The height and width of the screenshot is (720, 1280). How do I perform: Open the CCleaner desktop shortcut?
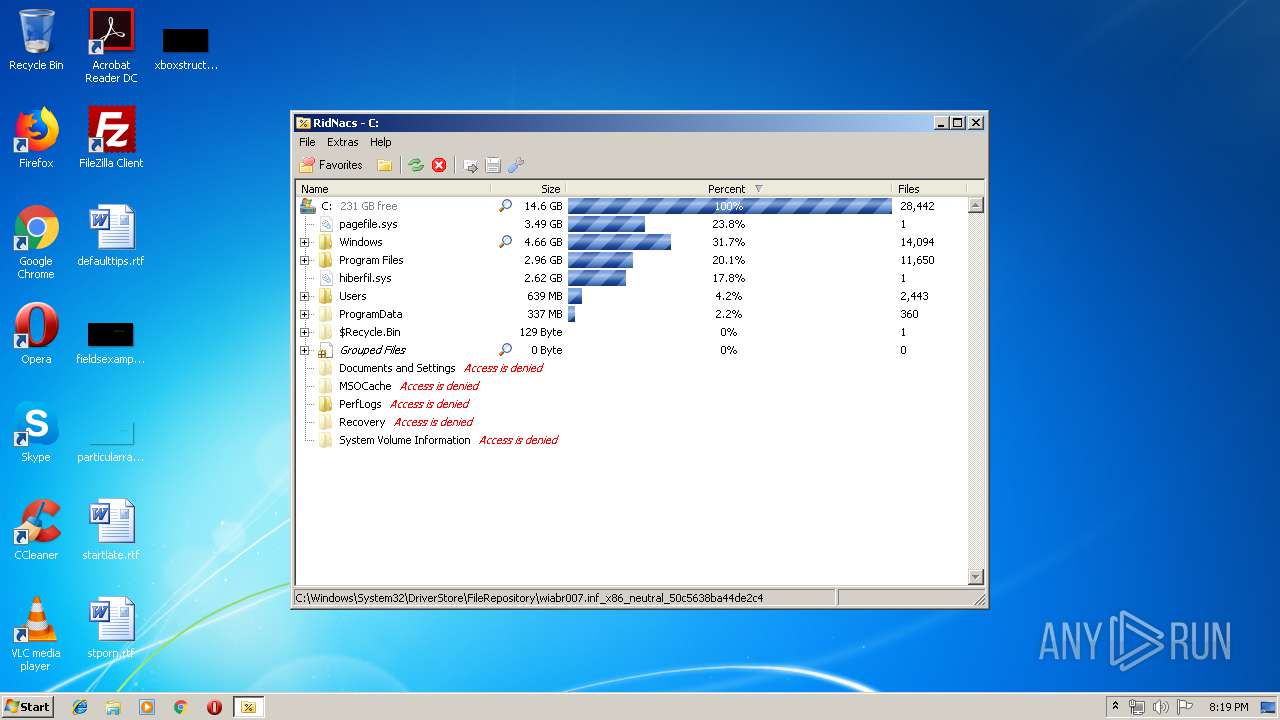coord(36,531)
